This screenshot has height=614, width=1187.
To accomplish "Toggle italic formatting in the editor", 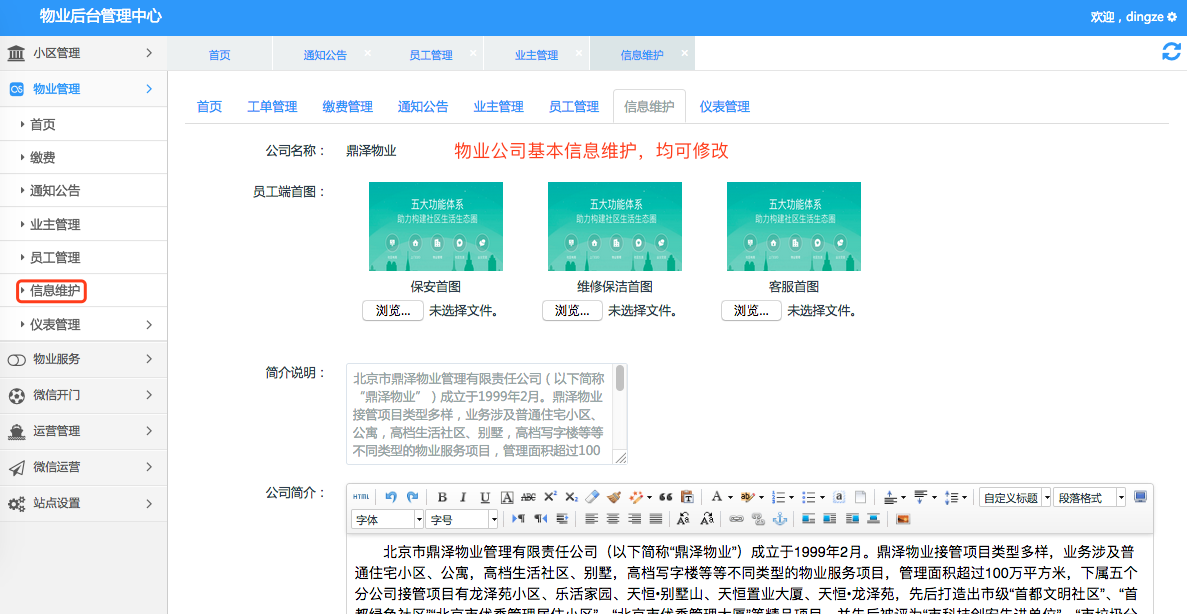I will click(463, 497).
